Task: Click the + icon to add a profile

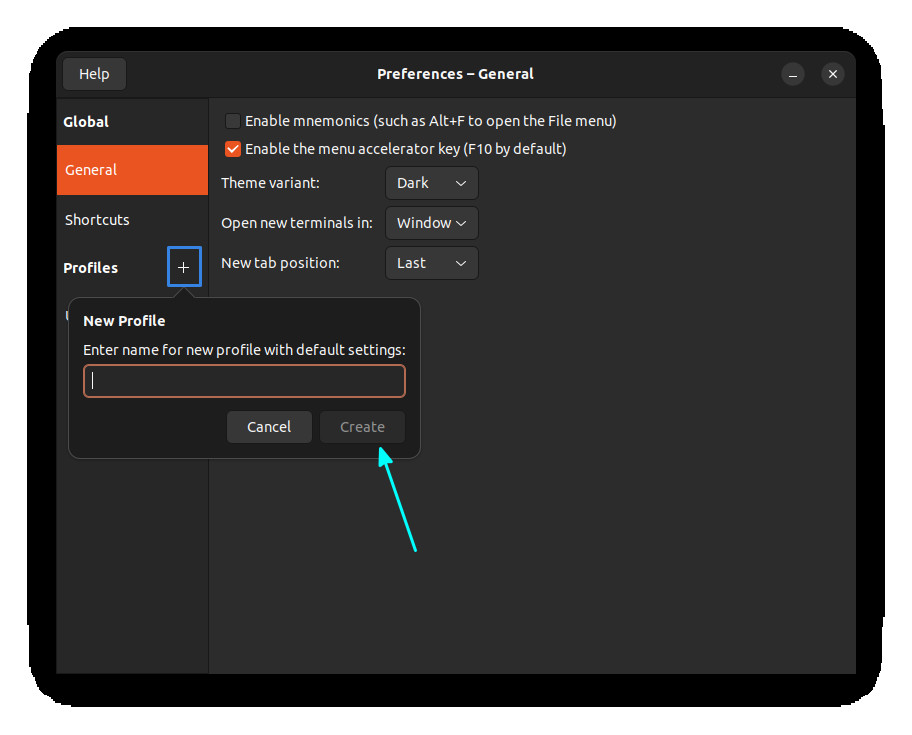Action: pos(183,266)
